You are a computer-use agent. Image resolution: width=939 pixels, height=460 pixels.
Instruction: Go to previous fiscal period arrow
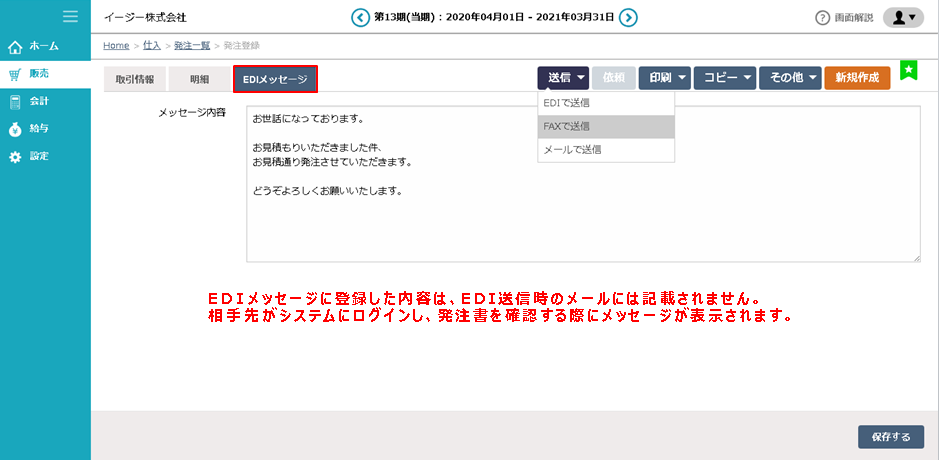click(x=359, y=17)
